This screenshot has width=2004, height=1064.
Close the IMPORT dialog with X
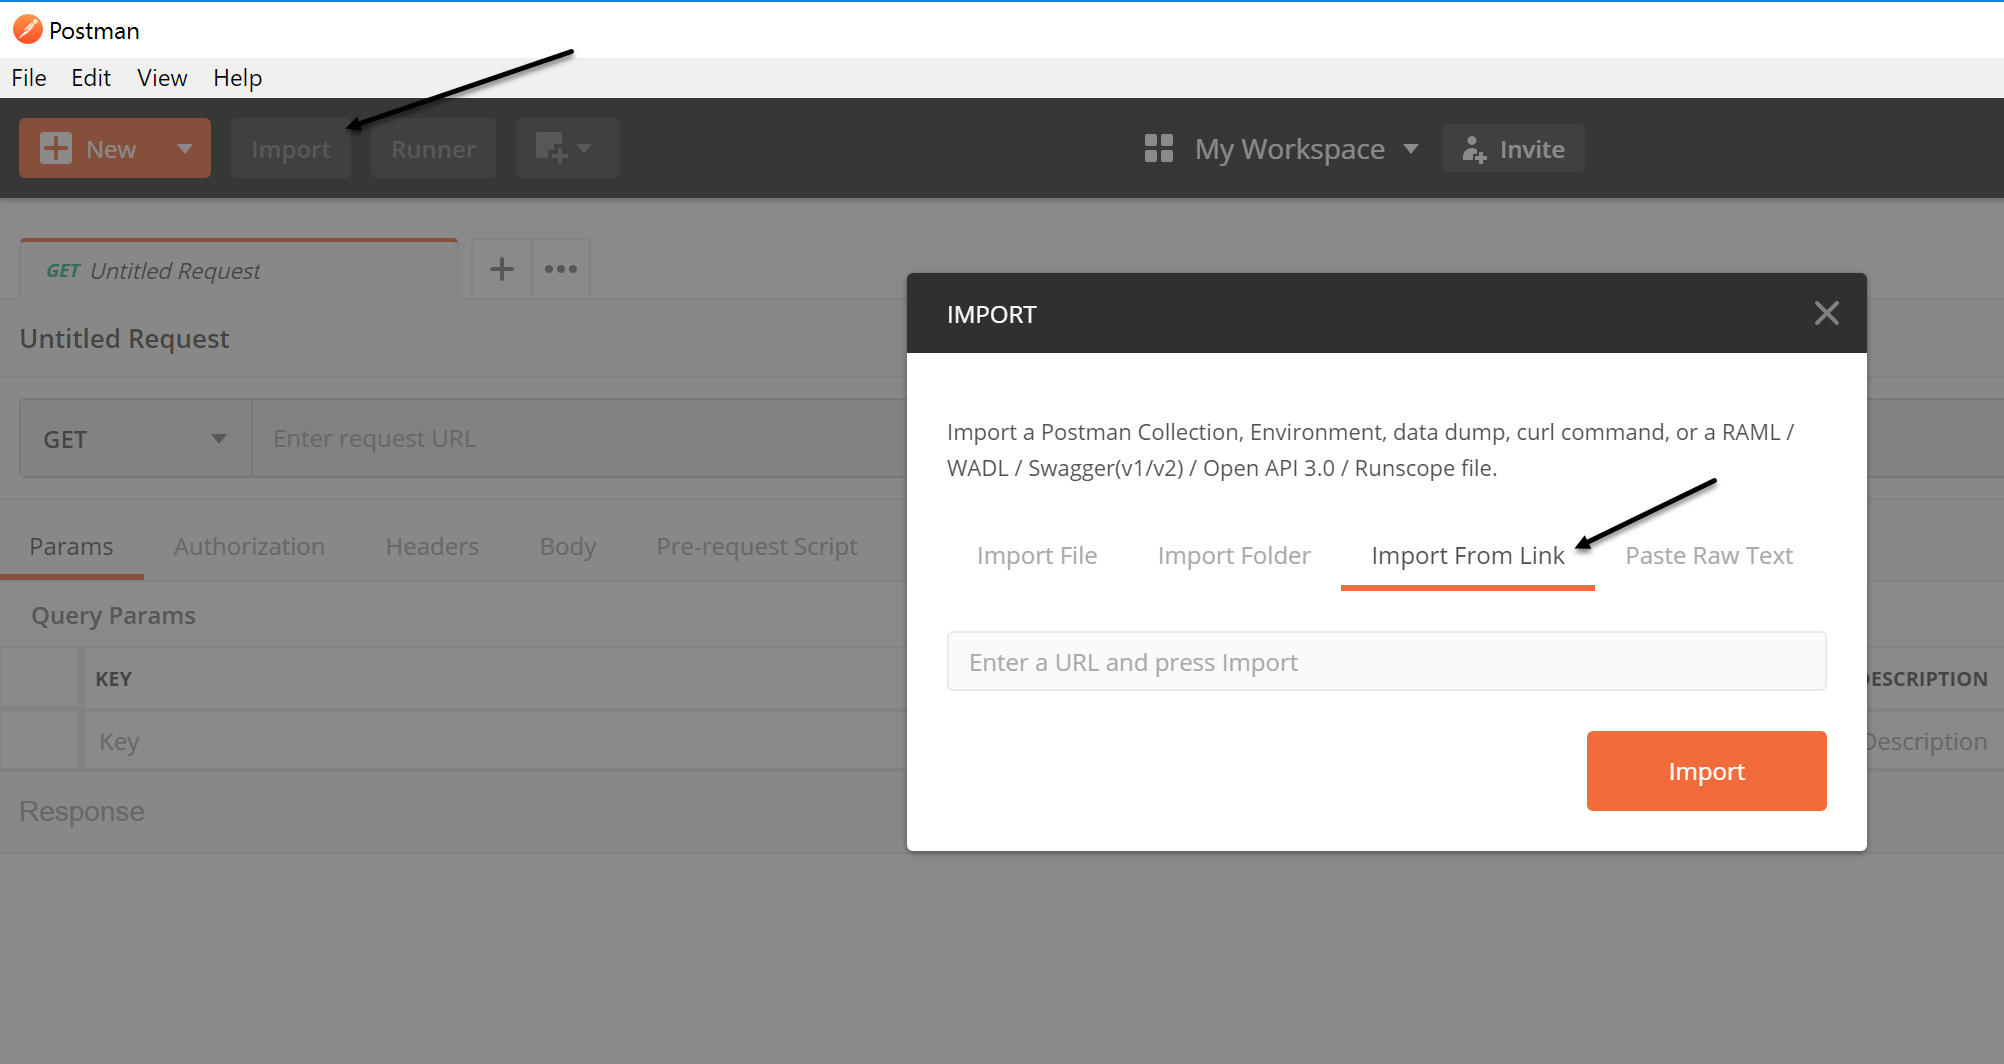[1827, 313]
